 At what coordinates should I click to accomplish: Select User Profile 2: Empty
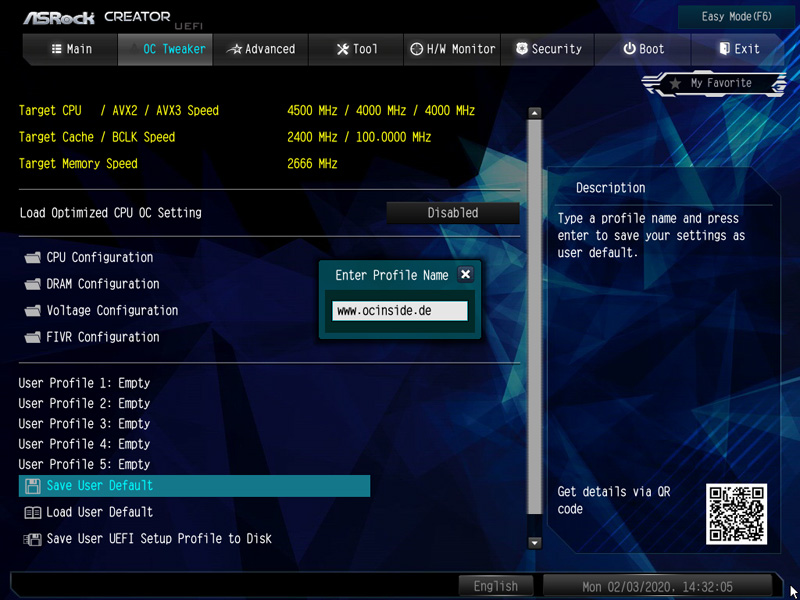tap(84, 404)
